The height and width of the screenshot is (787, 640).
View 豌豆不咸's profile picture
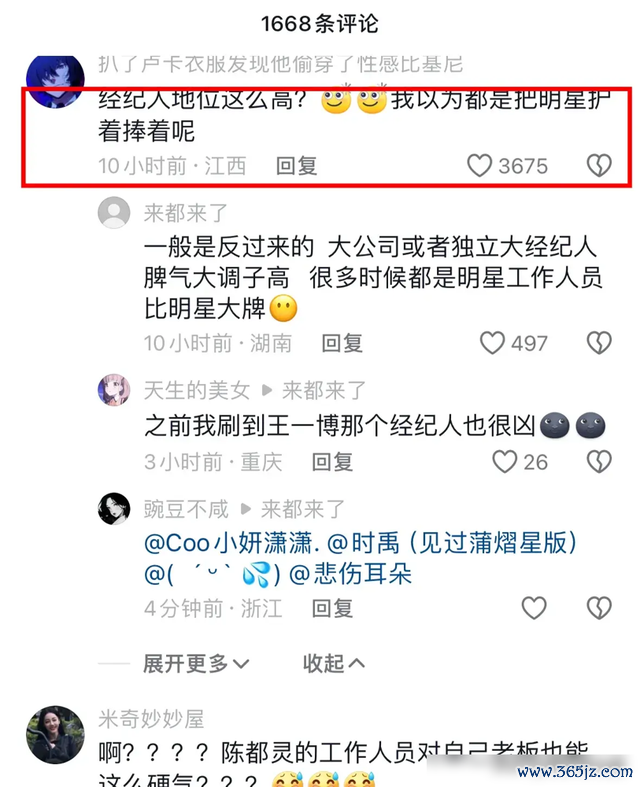[114, 509]
